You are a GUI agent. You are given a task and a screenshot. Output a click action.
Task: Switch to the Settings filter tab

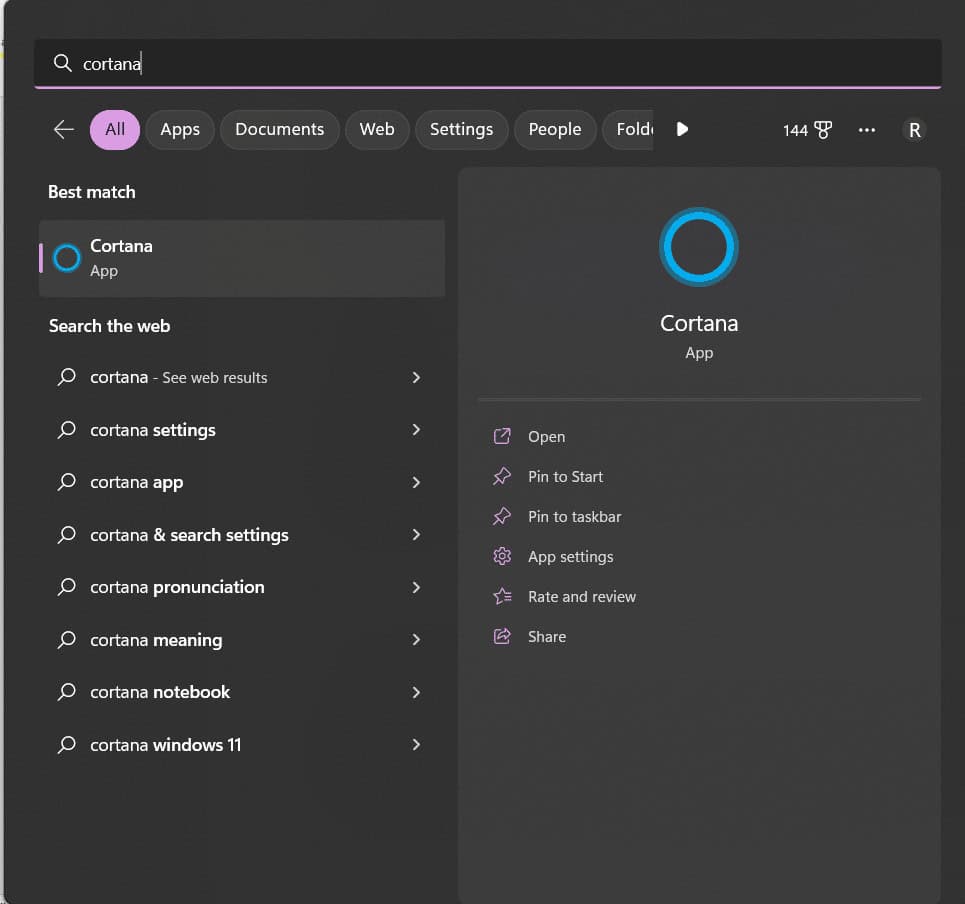[x=462, y=130]
